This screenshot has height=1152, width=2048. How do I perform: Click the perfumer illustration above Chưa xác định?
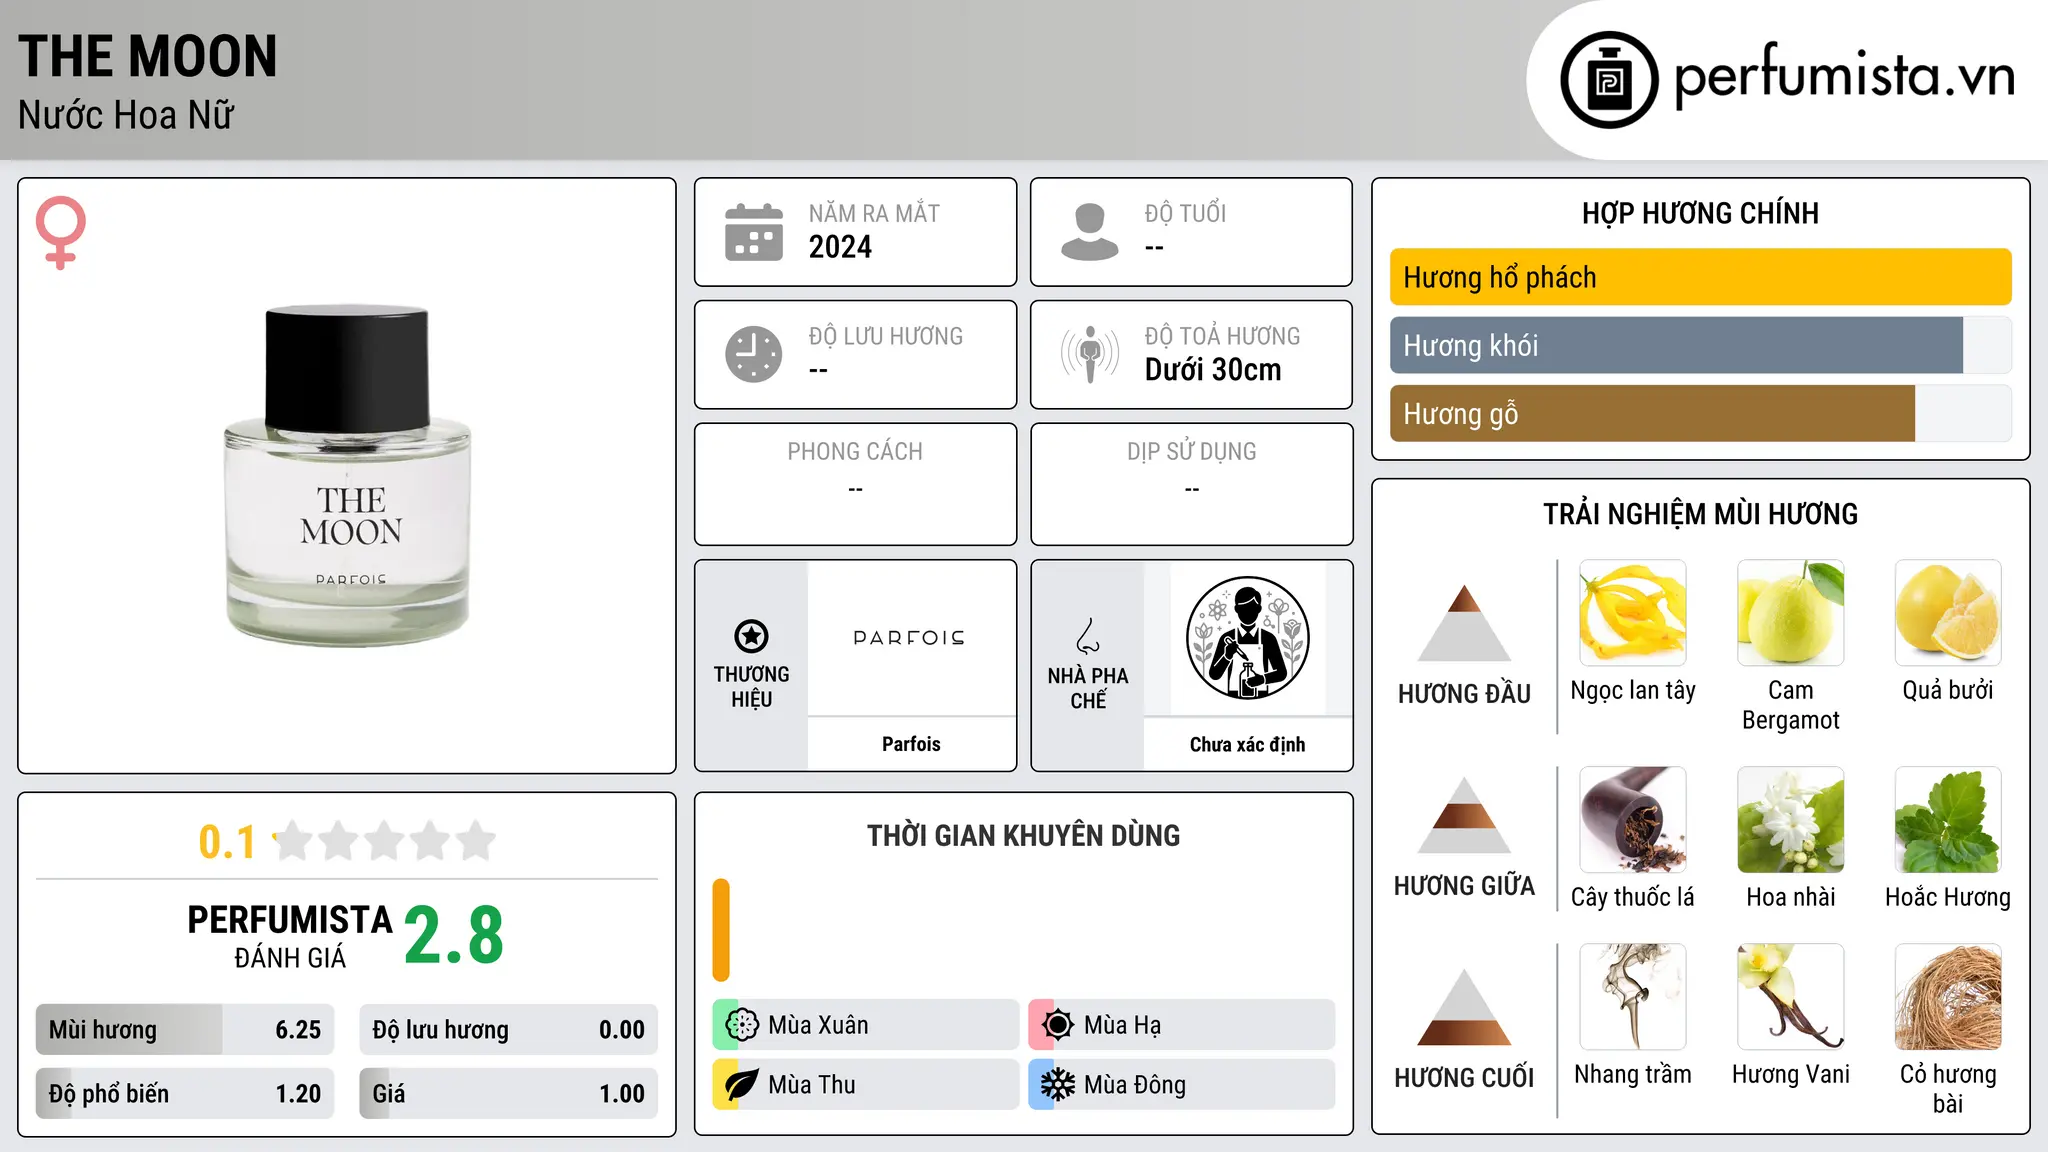coord(1248,638)
